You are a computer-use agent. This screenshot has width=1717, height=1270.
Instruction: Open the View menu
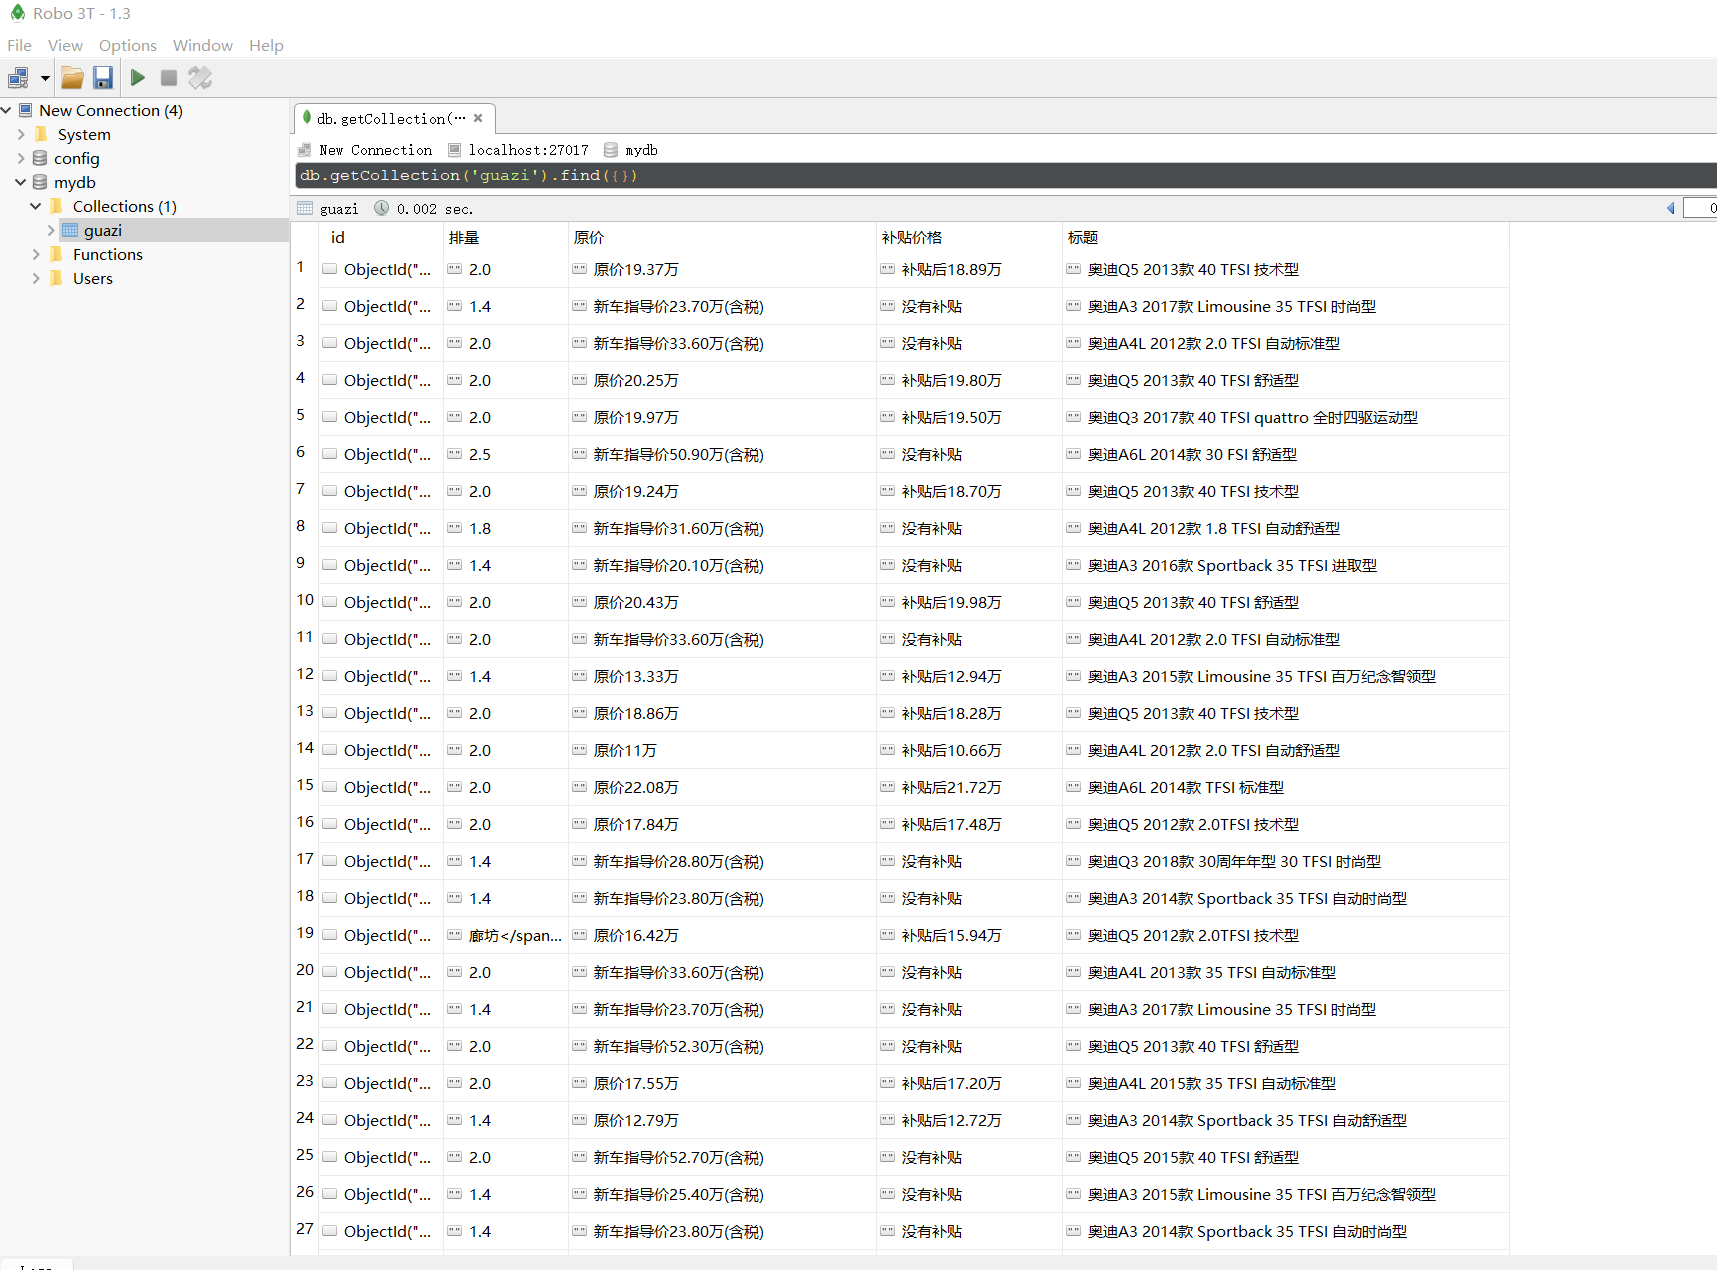tap(65, 45)
